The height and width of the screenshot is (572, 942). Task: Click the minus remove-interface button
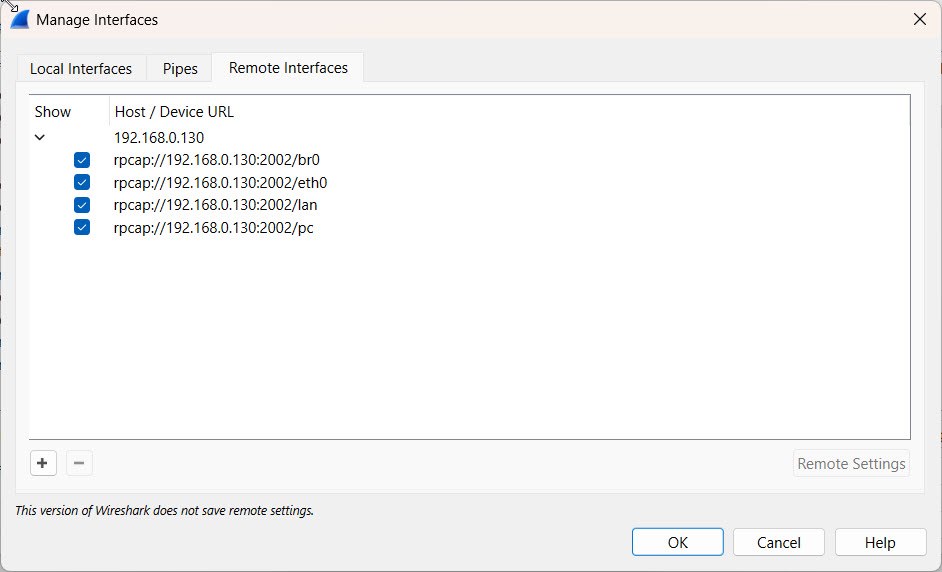click(79, 463)
